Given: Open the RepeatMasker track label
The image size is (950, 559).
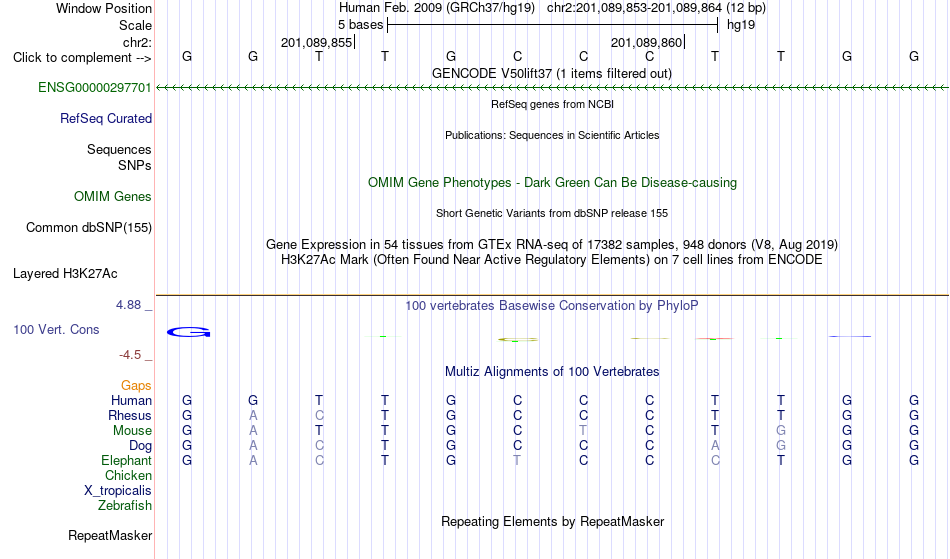Looking at the screenshot, I should [x=110, y=535].
